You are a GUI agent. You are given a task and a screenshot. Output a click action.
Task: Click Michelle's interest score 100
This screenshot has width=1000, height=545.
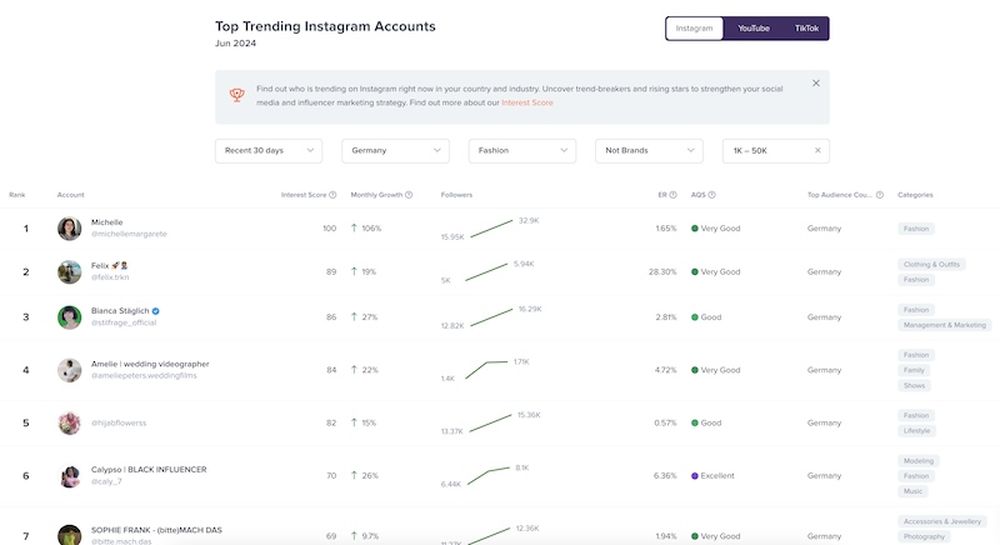click(x=329, y=228)
